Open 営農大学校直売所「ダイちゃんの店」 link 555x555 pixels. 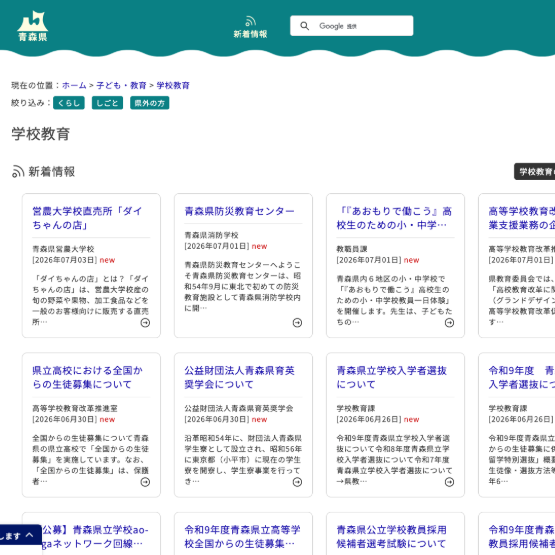click(x=87, y=218)
